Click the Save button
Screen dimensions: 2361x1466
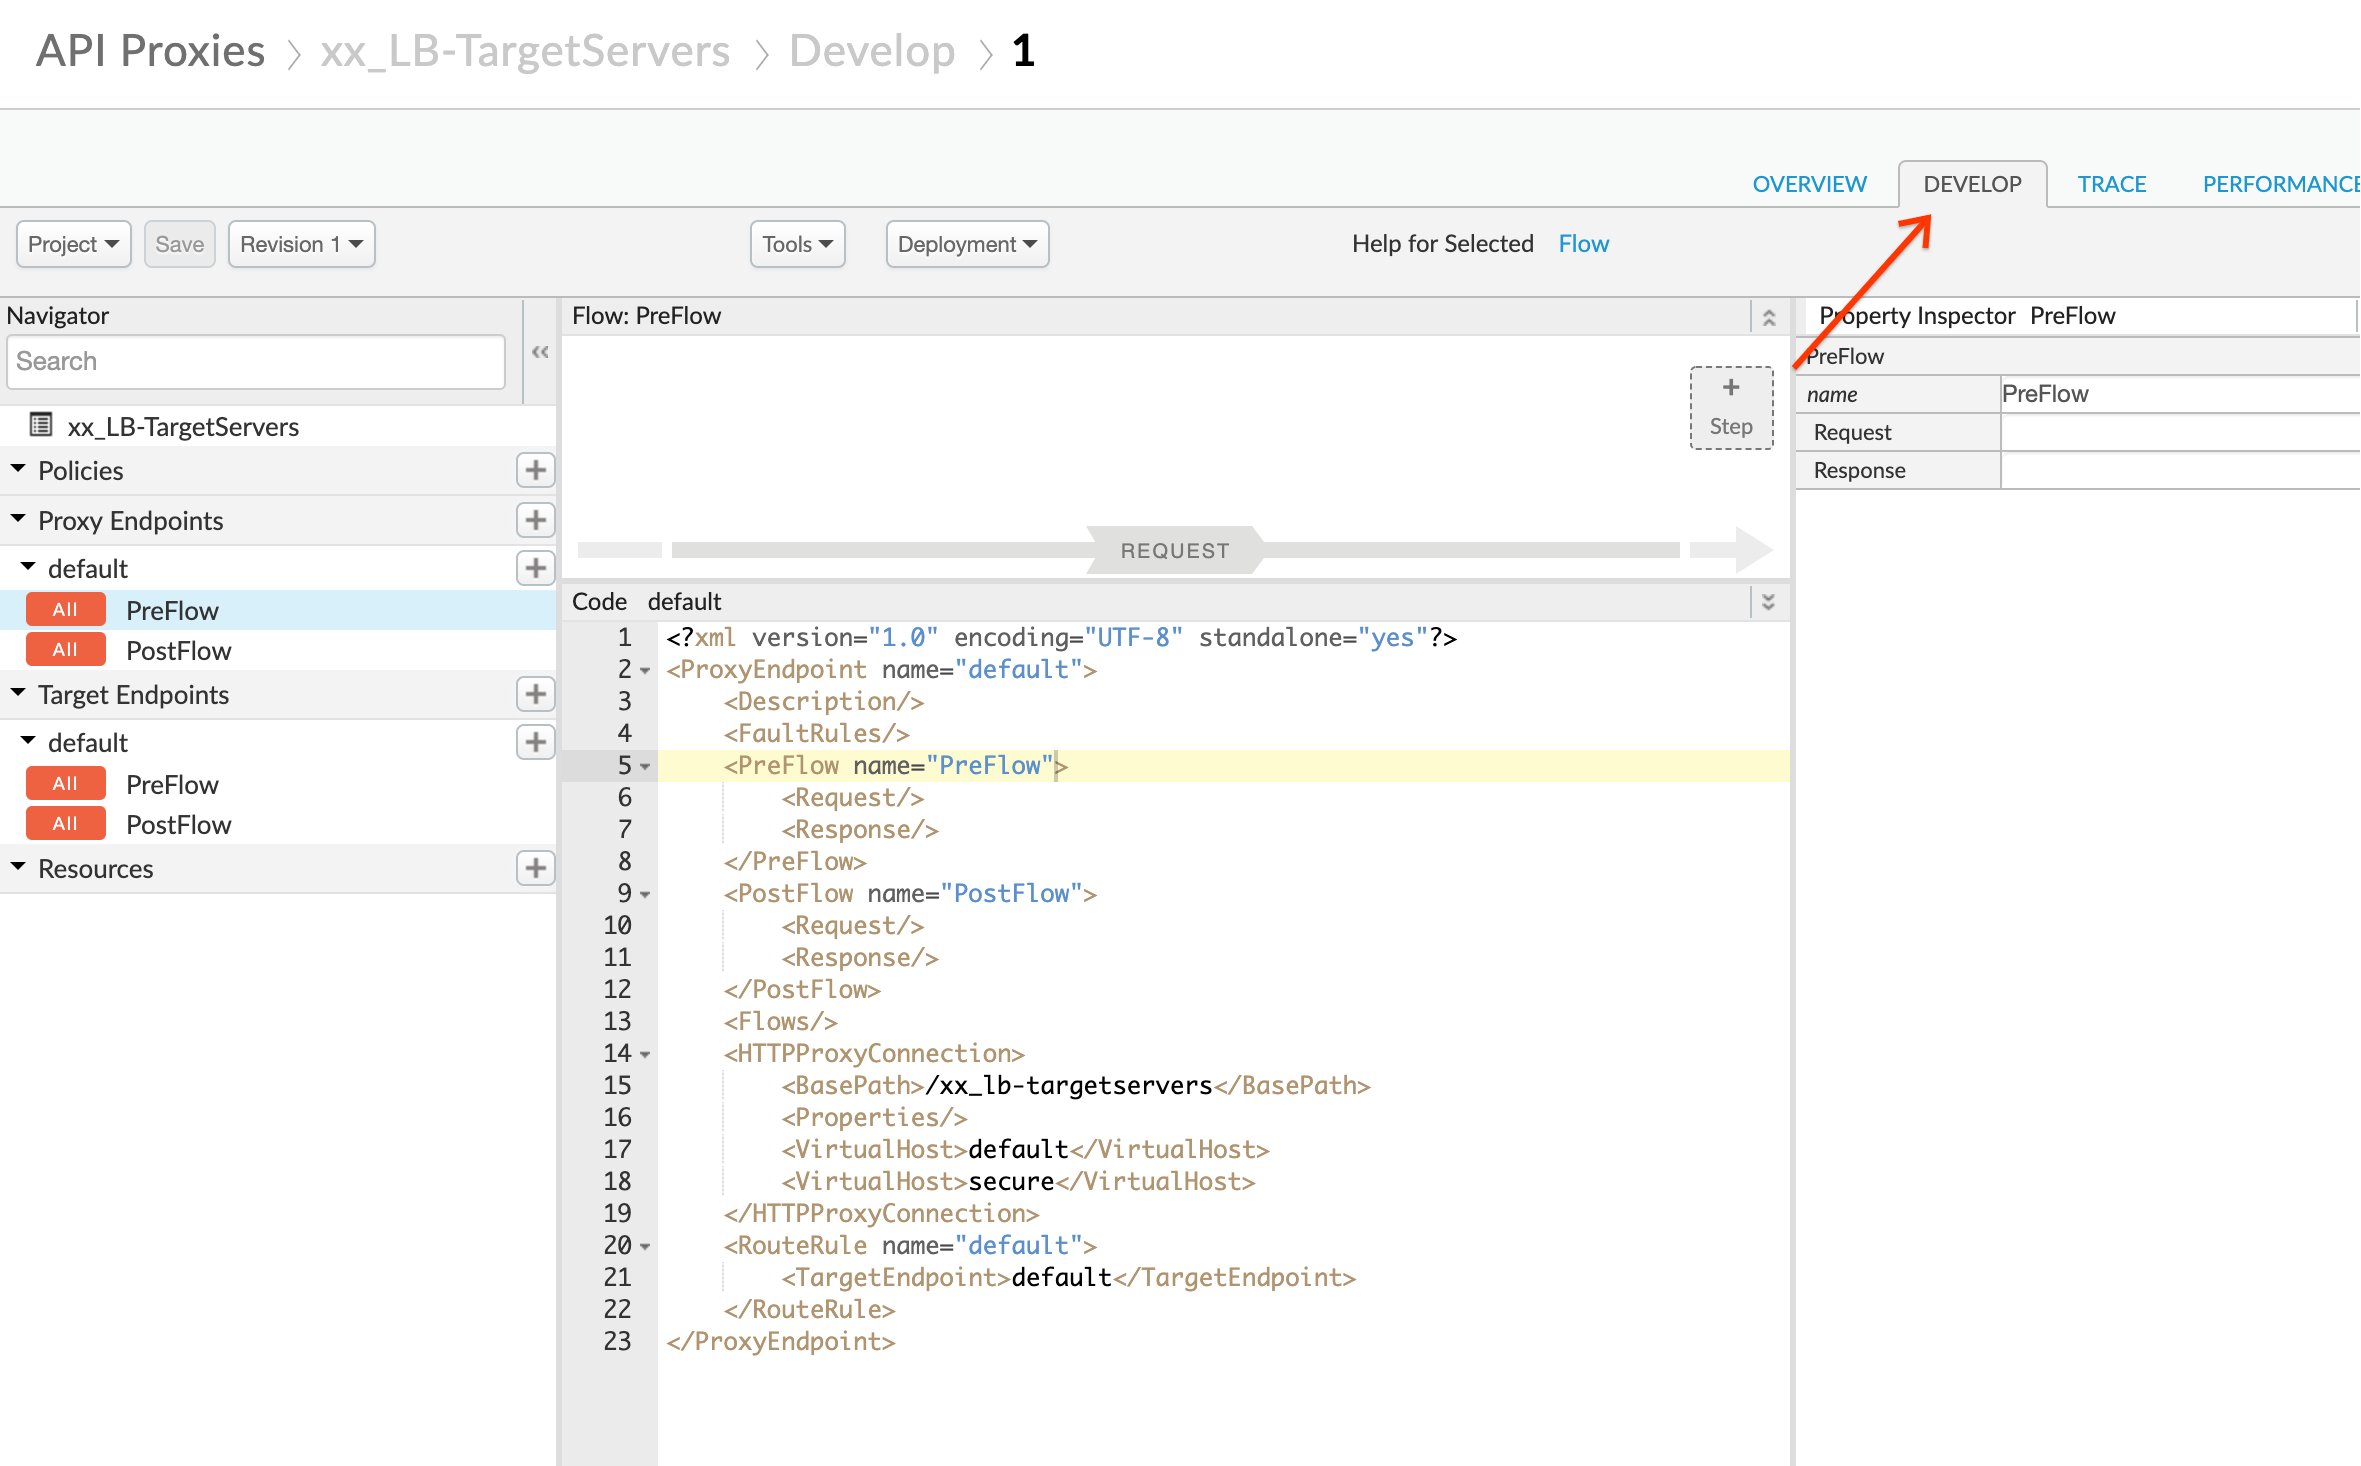click(x=180, y=244)
